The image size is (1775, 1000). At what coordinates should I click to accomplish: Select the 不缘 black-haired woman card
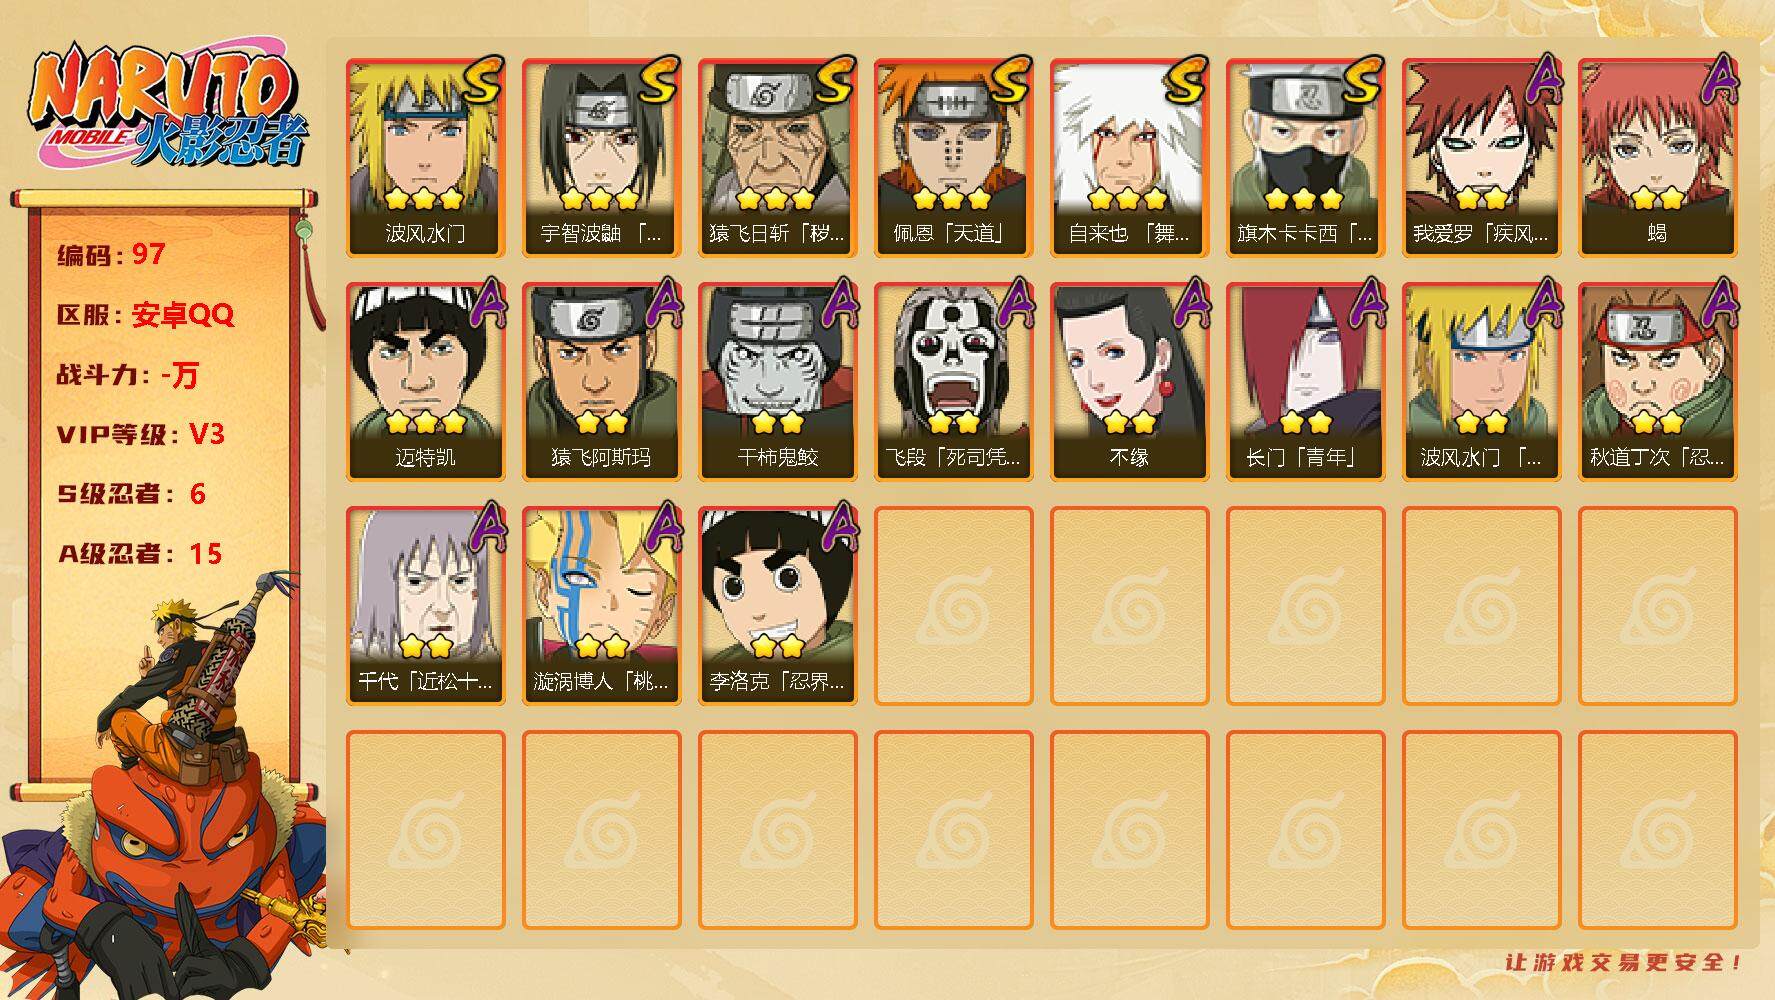pyautogui.click(x=1129, y=382)
